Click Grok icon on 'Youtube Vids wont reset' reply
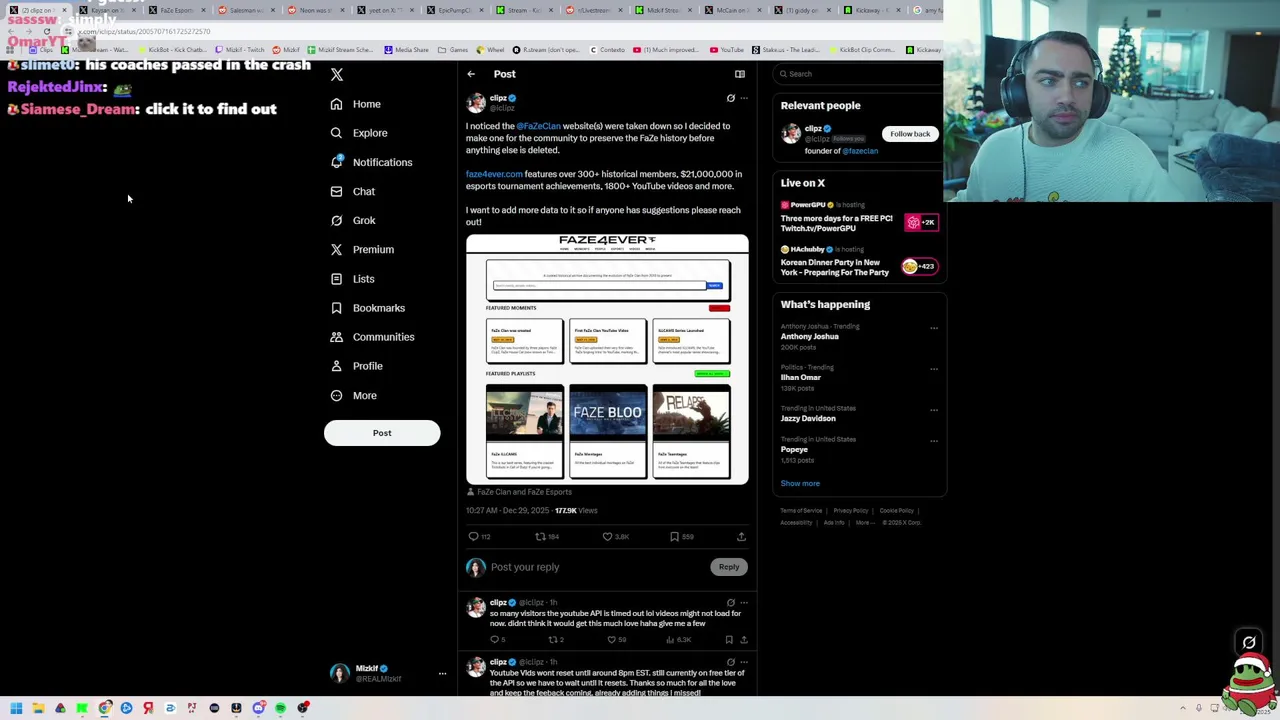This screenshot has height=720, width=1280. pos(730,662)
